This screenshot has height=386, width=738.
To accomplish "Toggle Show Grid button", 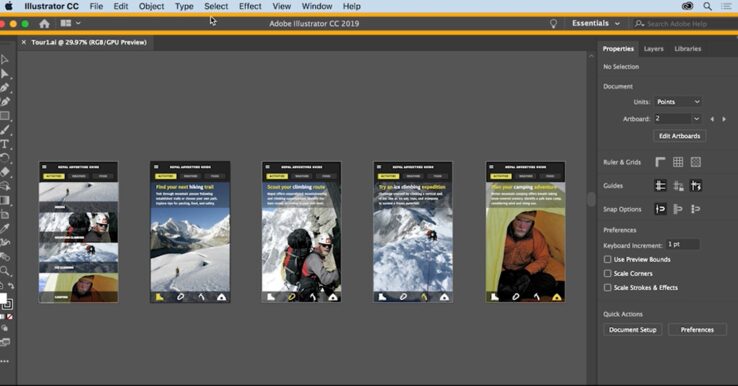I will [678, 162].
